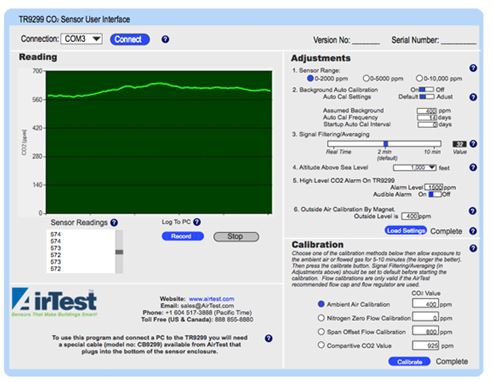Select 0-5000 ppm sensor range

coord(366,78)
